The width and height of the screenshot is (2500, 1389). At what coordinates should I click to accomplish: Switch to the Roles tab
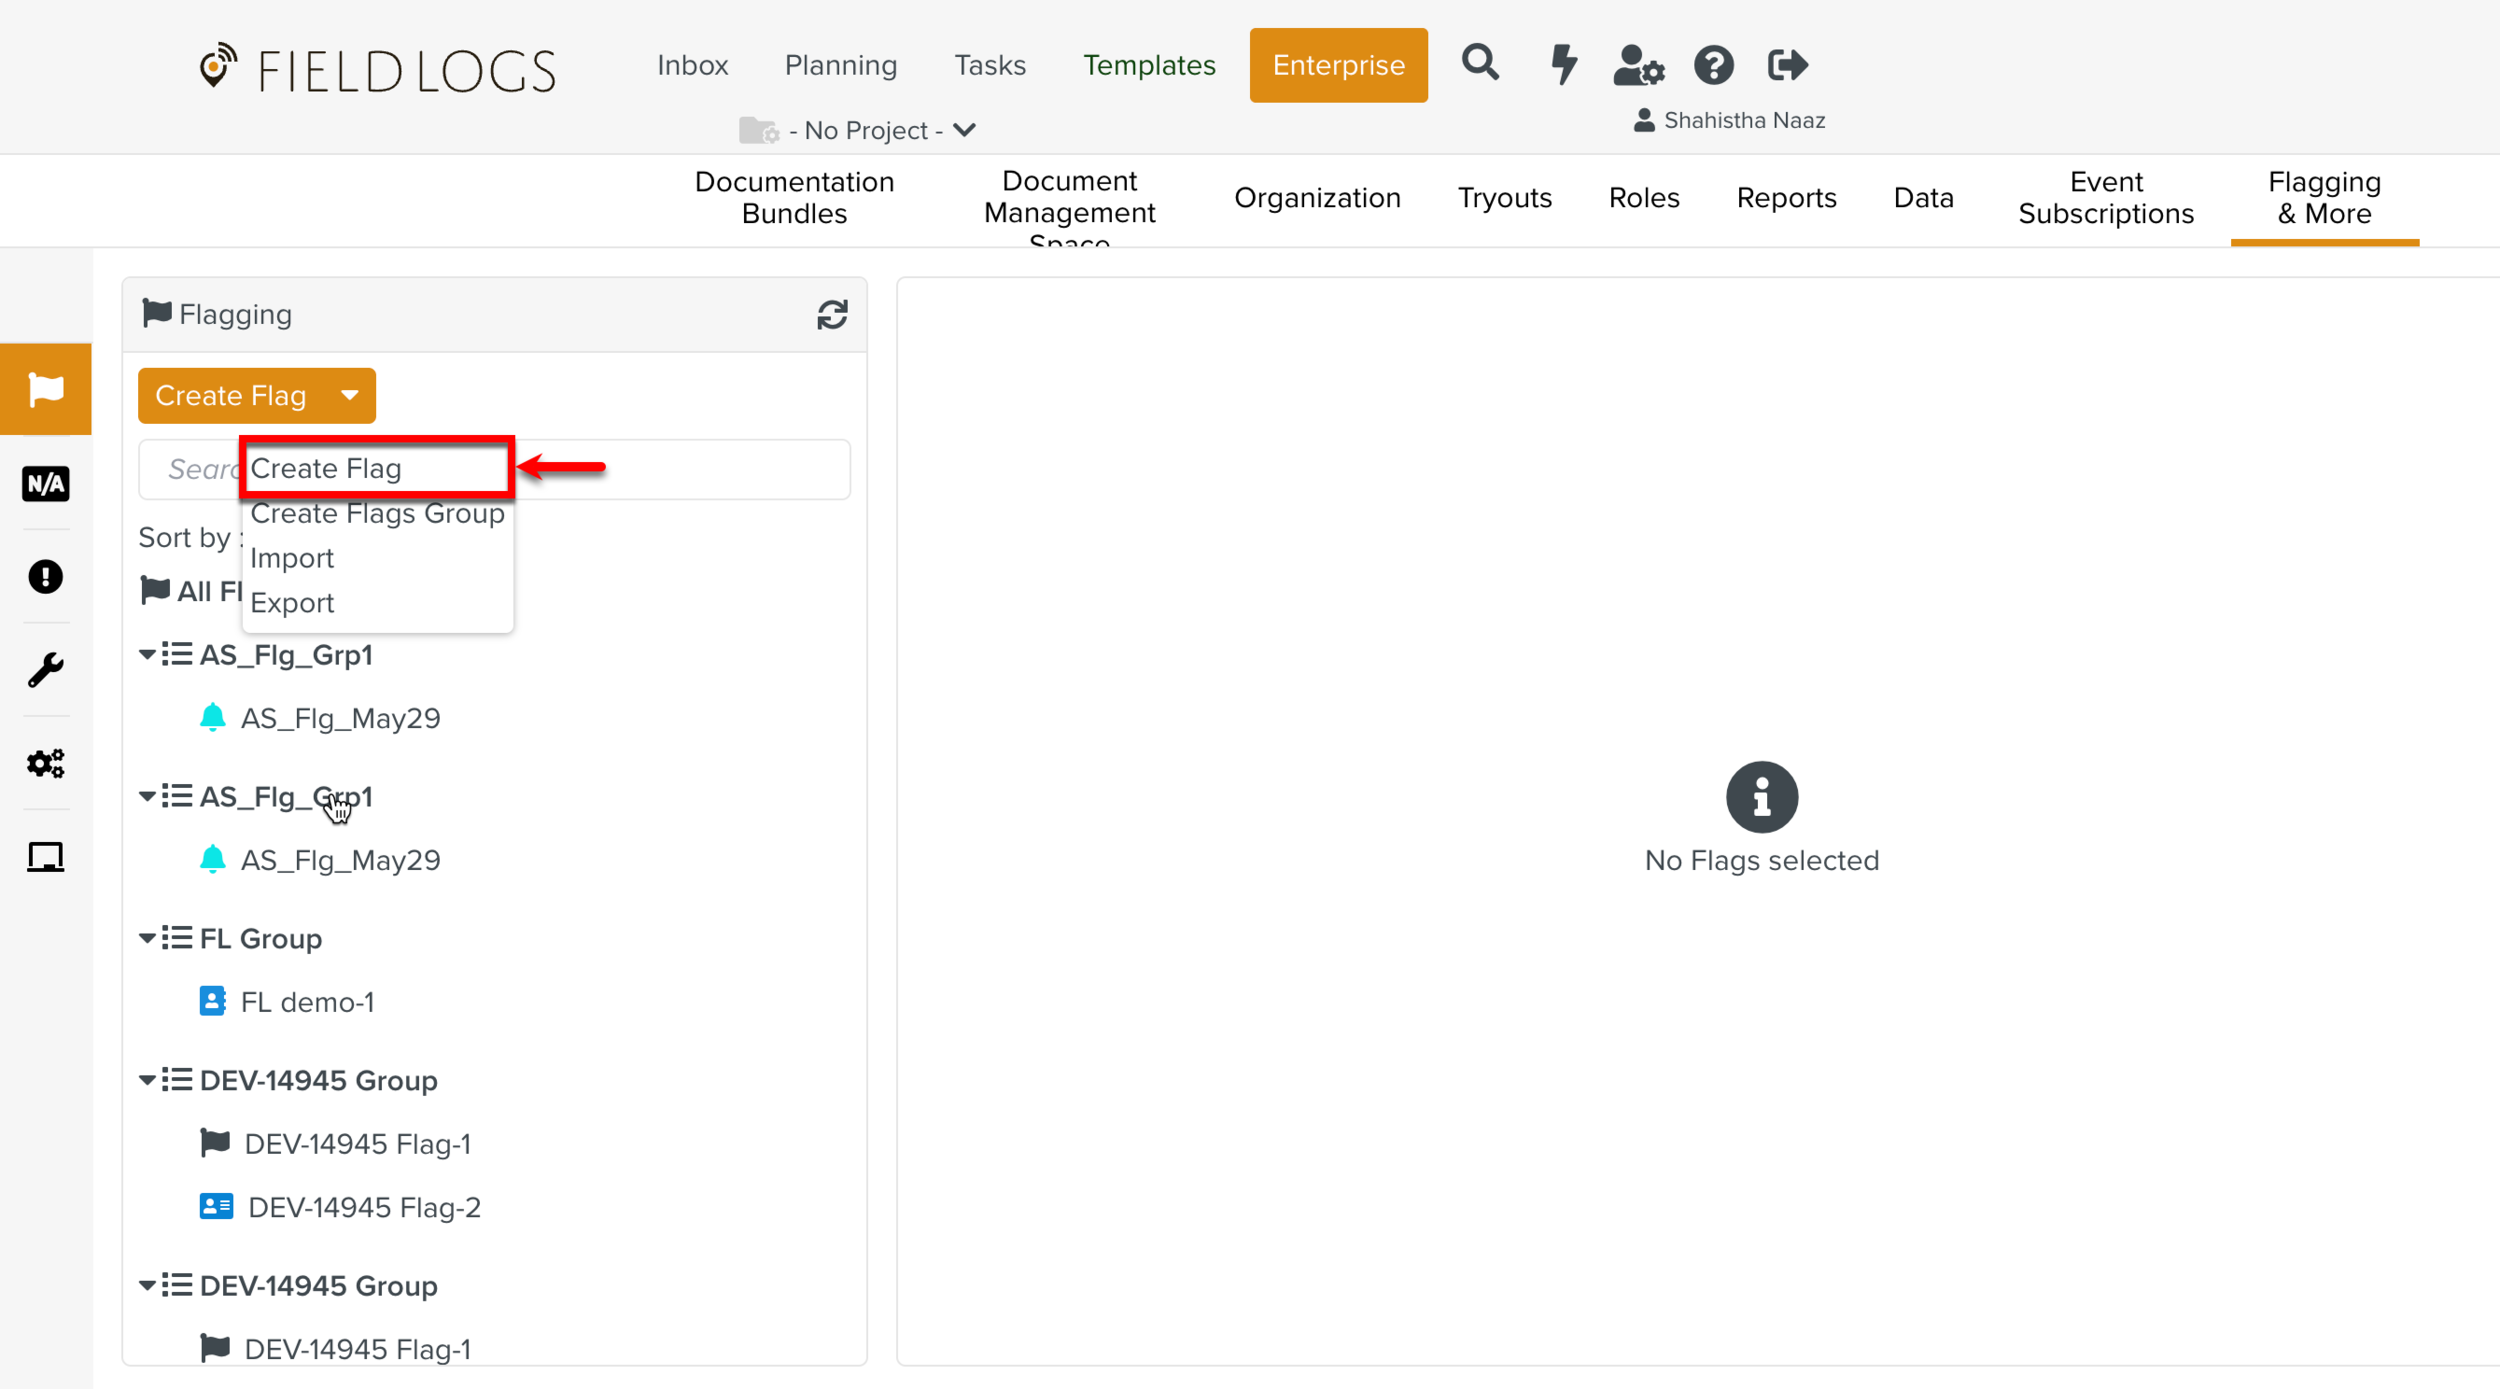pos(1643,198)
